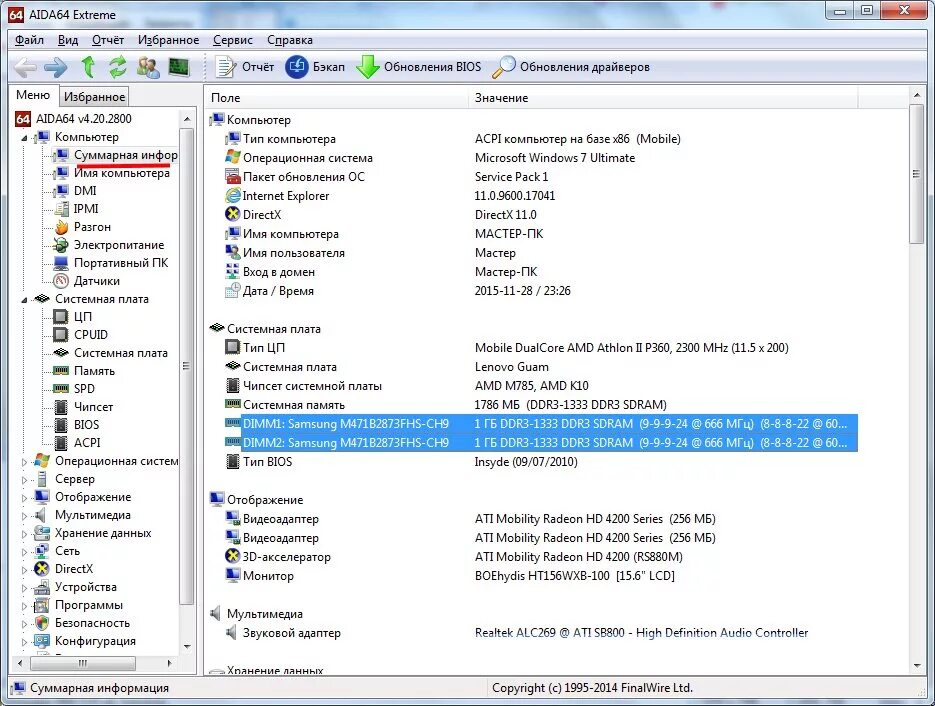Viewport: 935px width, 706px height.
Task: Click the Lenovo Guam motherboard value
Action: point(512,367)
